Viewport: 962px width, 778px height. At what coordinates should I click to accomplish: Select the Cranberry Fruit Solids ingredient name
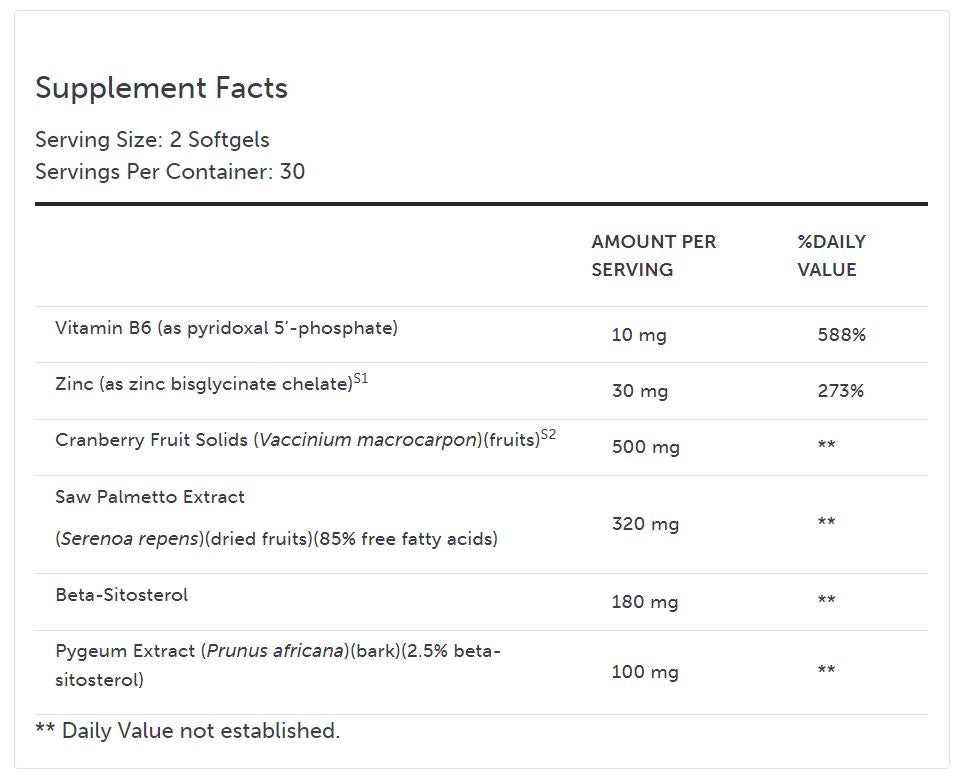click(297, 440)
